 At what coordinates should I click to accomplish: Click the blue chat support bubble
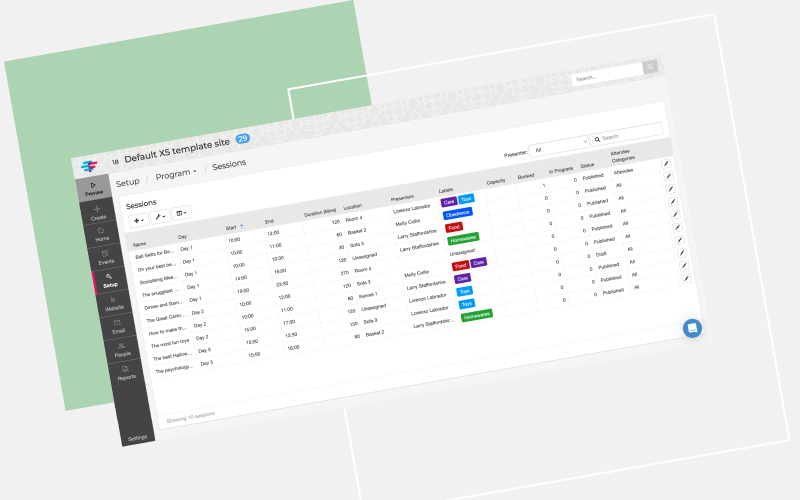(692, 328)
